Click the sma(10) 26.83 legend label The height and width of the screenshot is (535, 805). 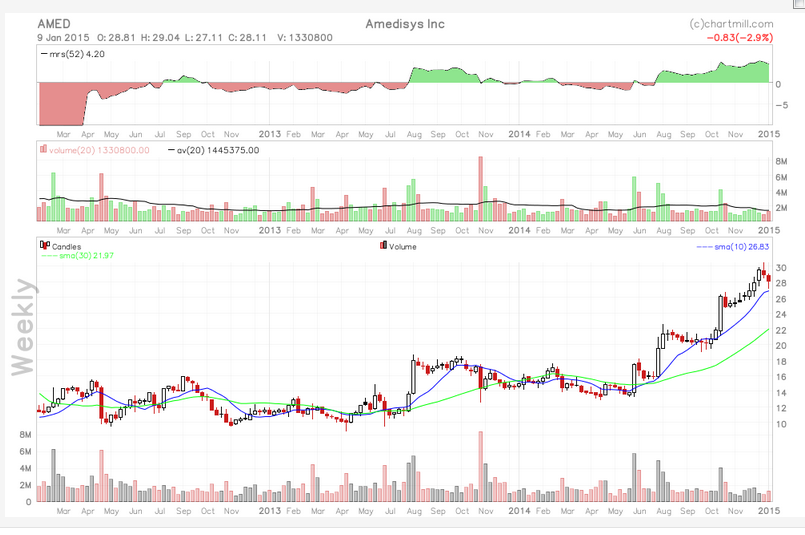(x=742, y=247)
